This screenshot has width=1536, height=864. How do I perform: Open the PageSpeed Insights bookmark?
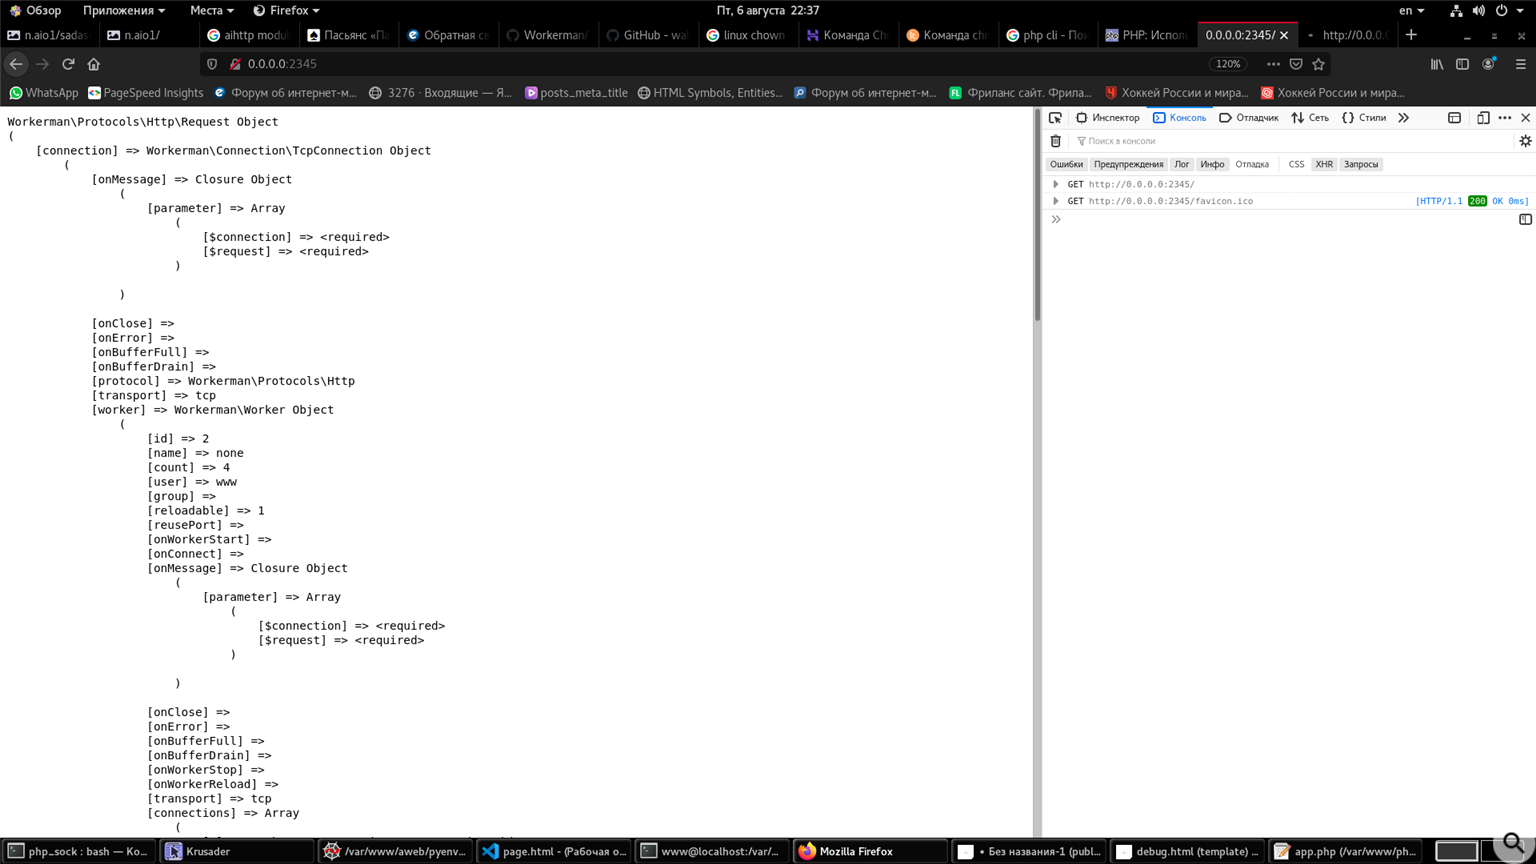click(x=146, y=93)
